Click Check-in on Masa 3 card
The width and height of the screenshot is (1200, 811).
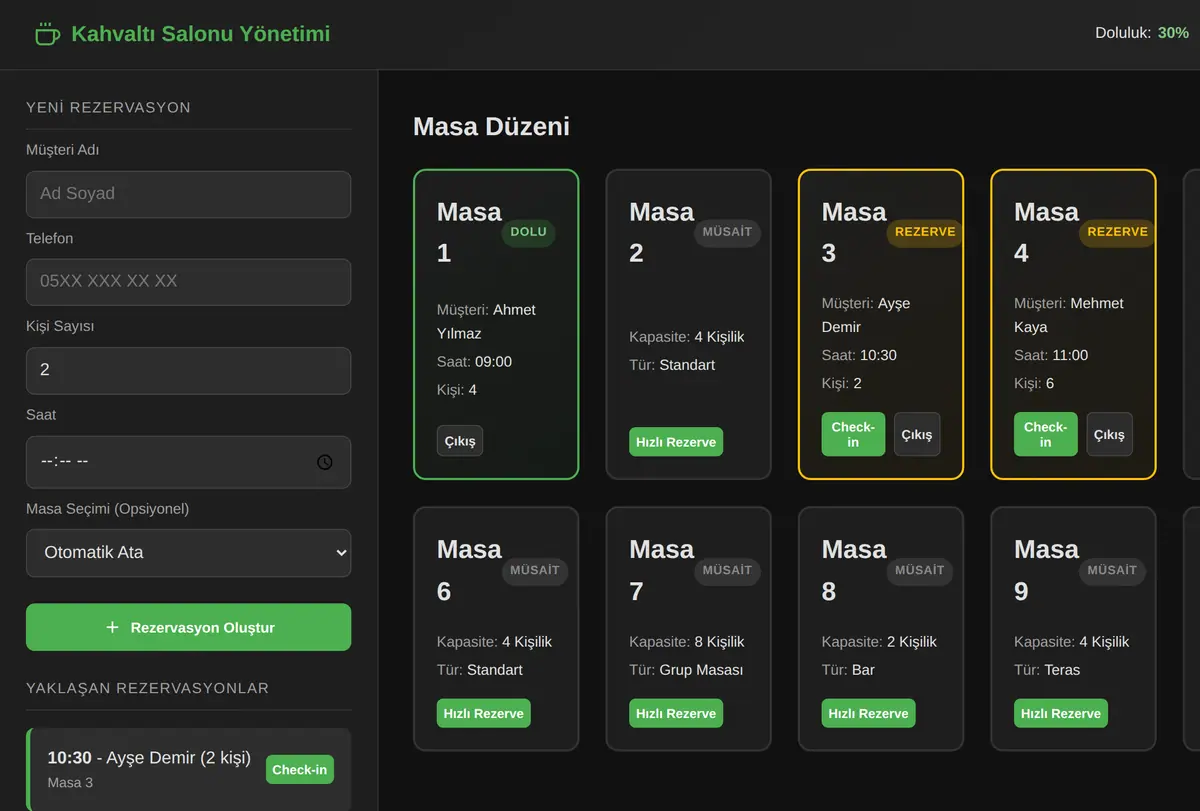pyautogui.click(x=853, y=434)
